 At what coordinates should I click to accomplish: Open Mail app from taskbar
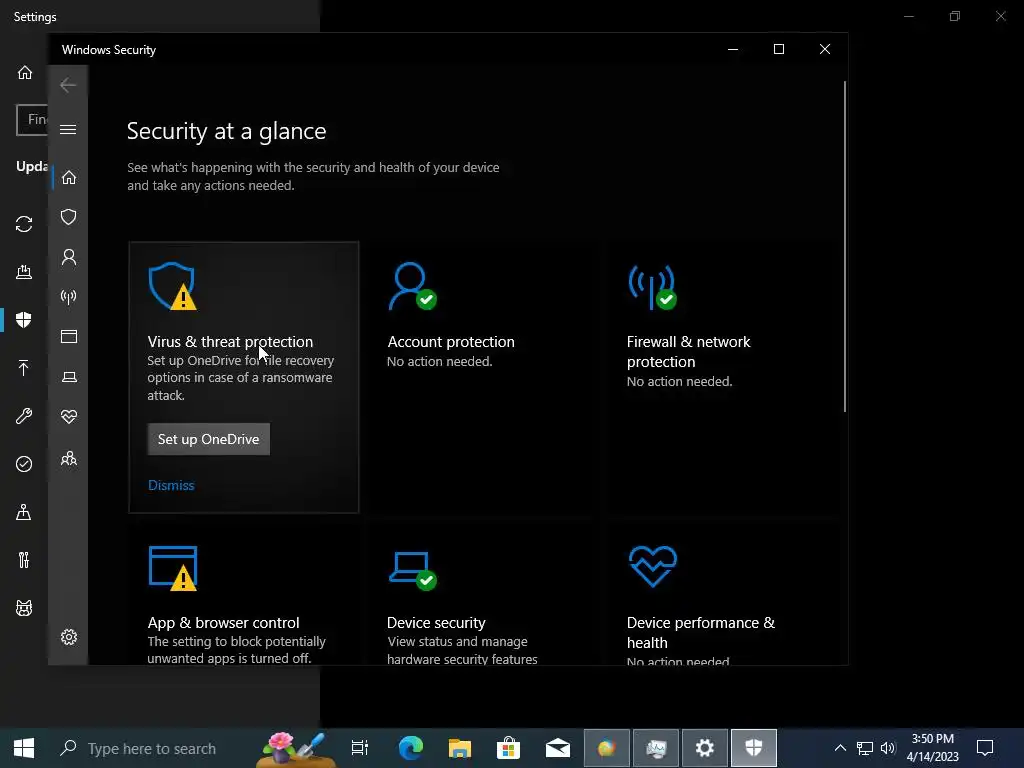[x=558, y=748]
